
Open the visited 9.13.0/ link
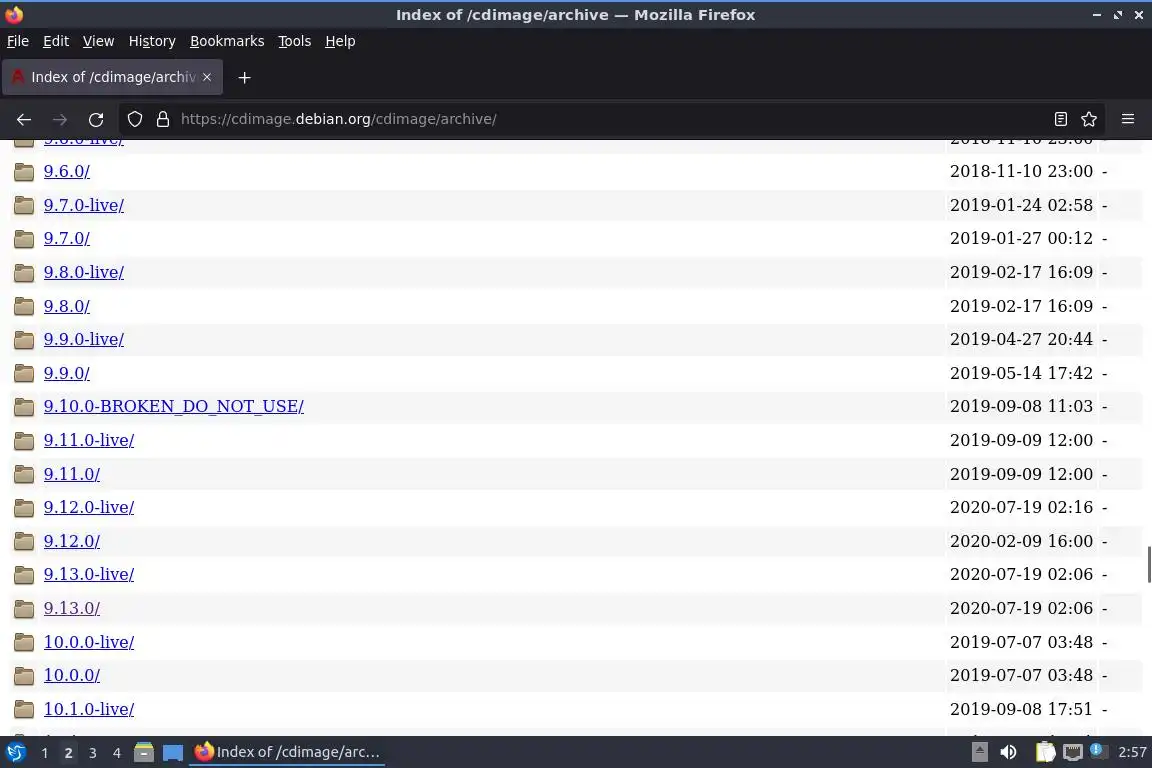coord(72,609)
